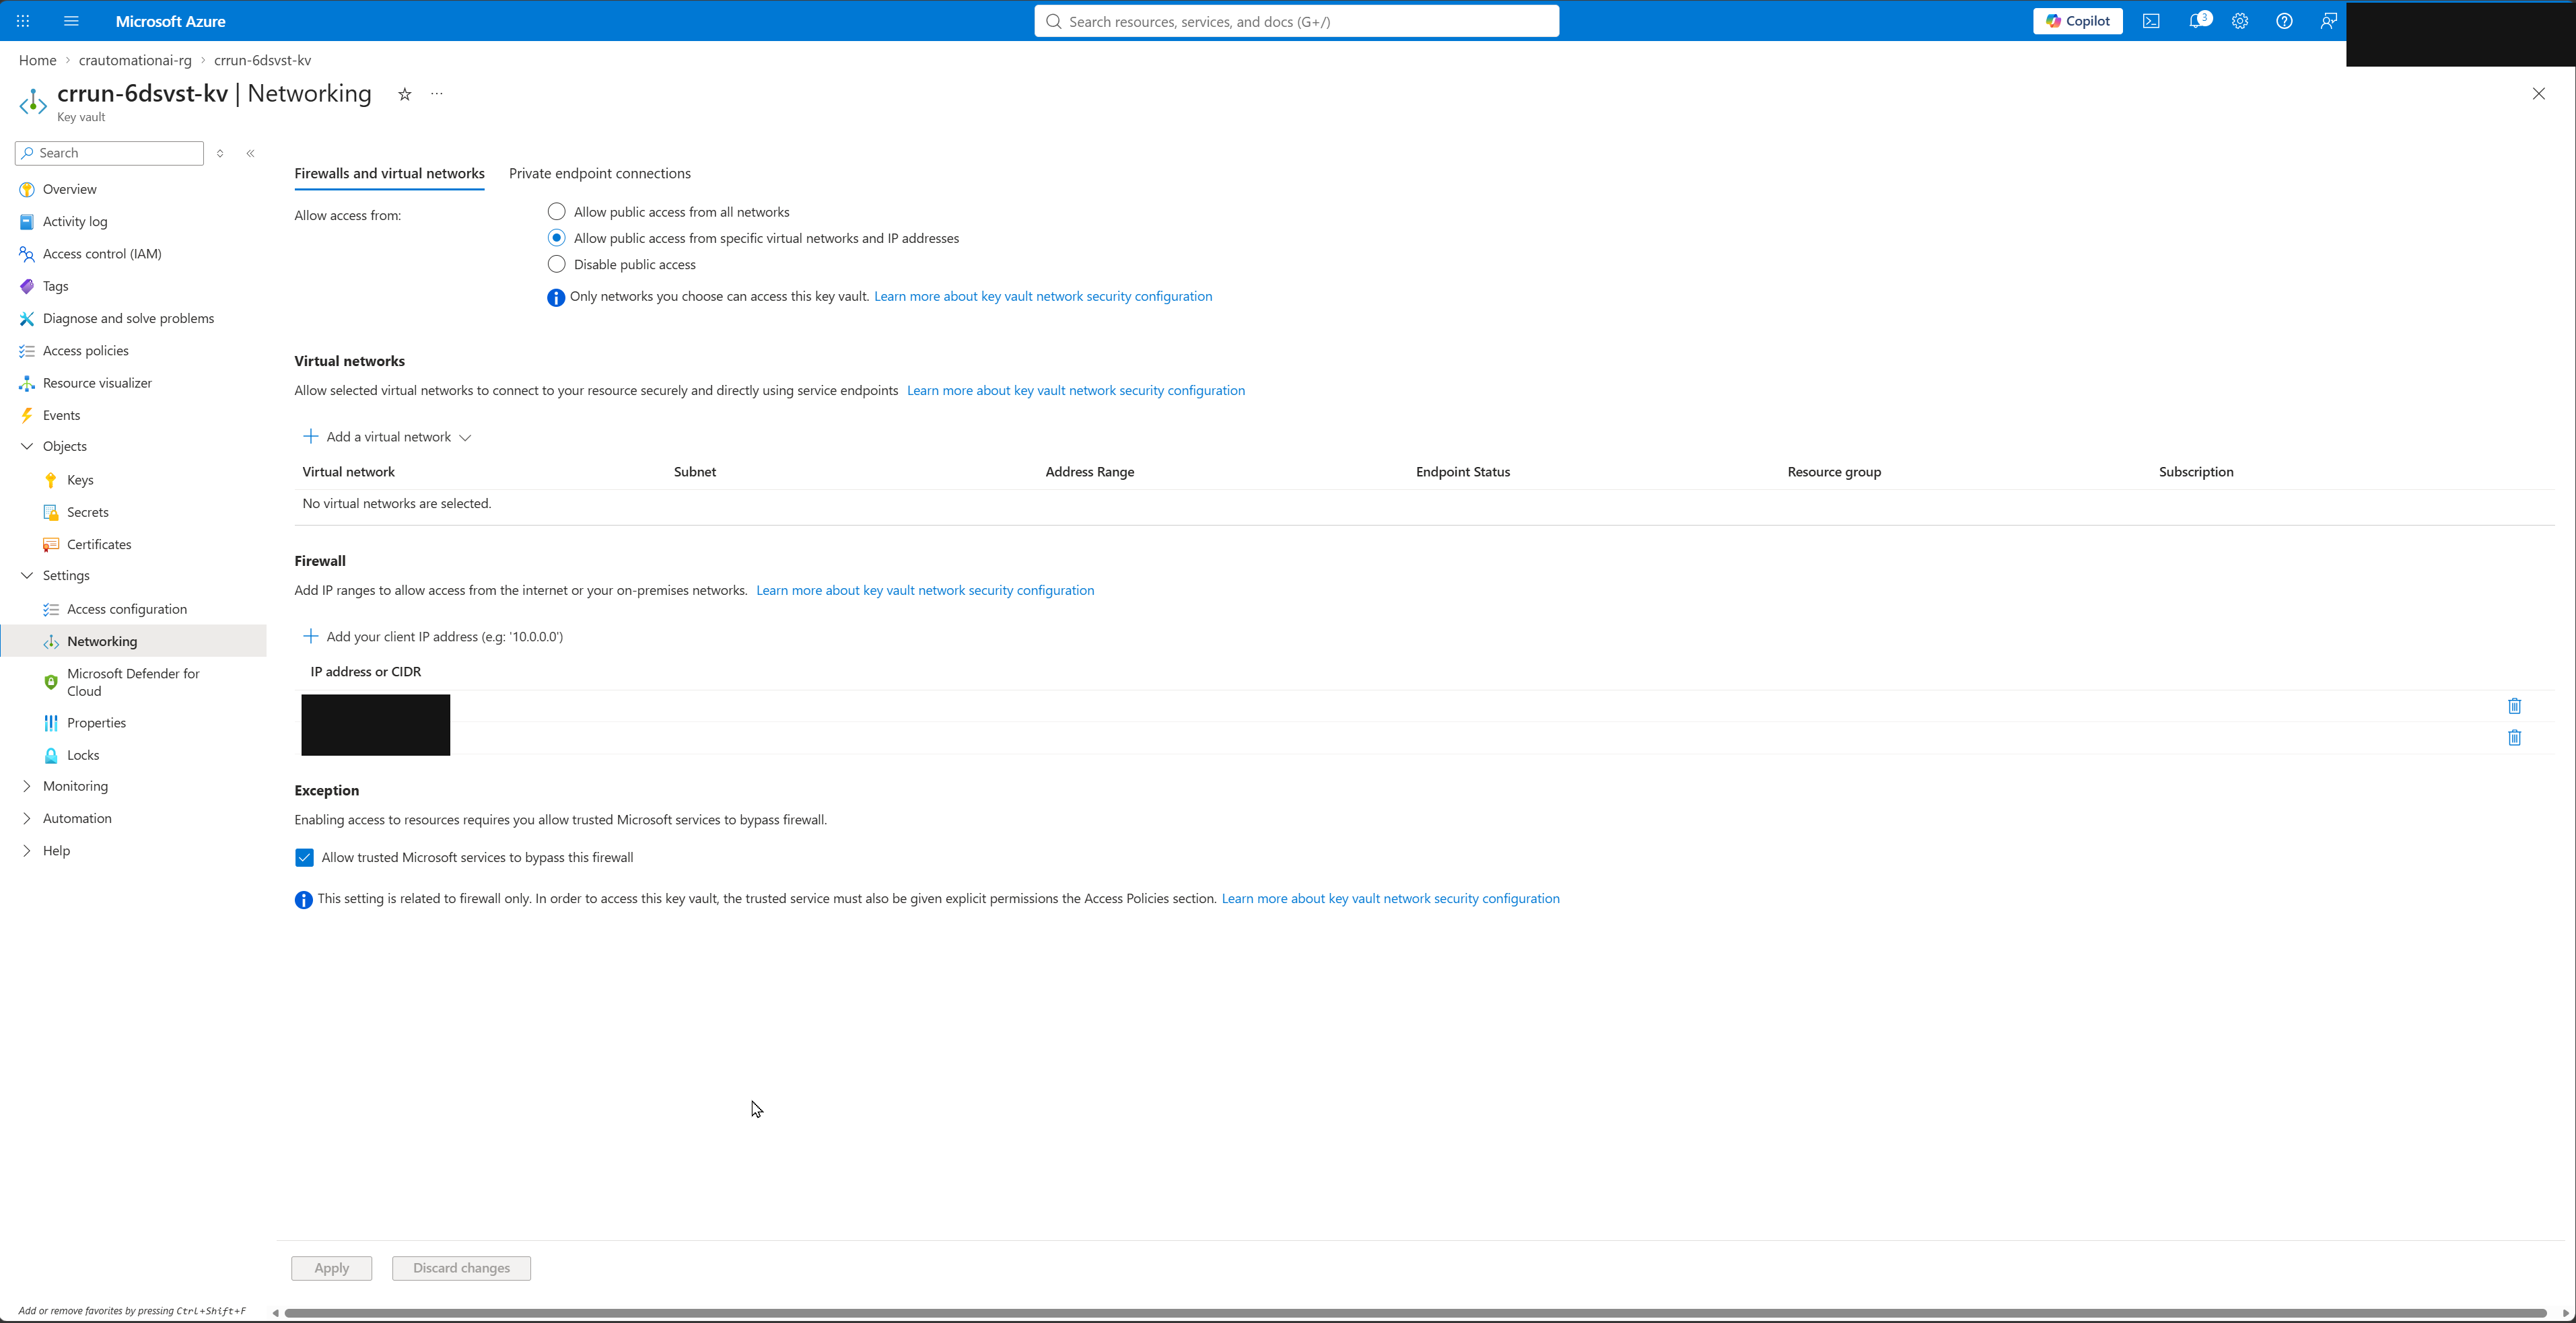
Task: Collapse the sidebar menu with double chevron
Action: click(251, 153)
